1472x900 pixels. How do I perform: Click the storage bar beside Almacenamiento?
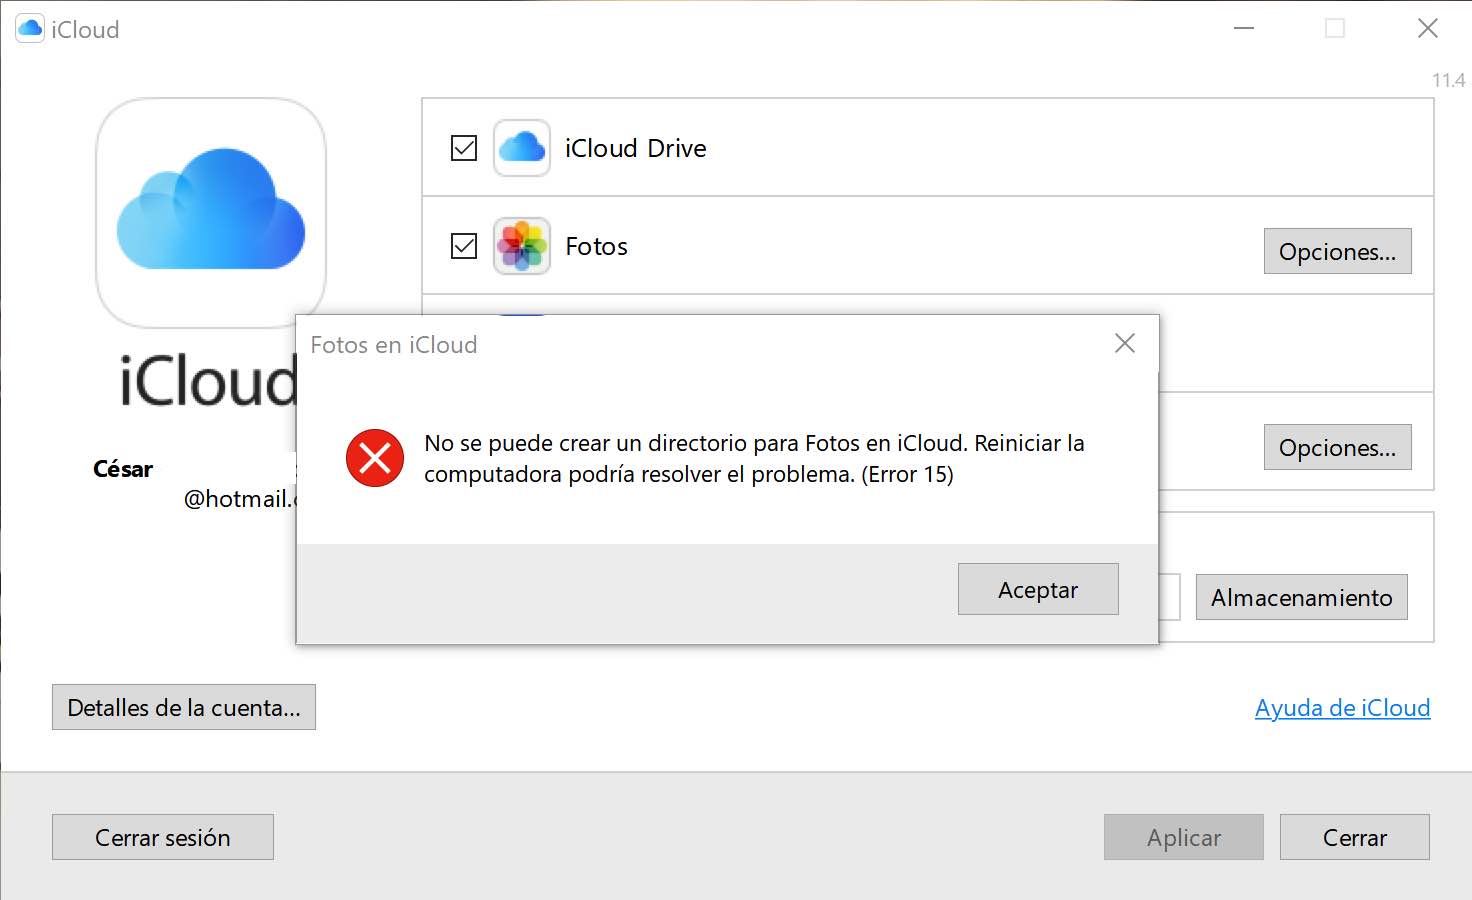(1170, 597)
